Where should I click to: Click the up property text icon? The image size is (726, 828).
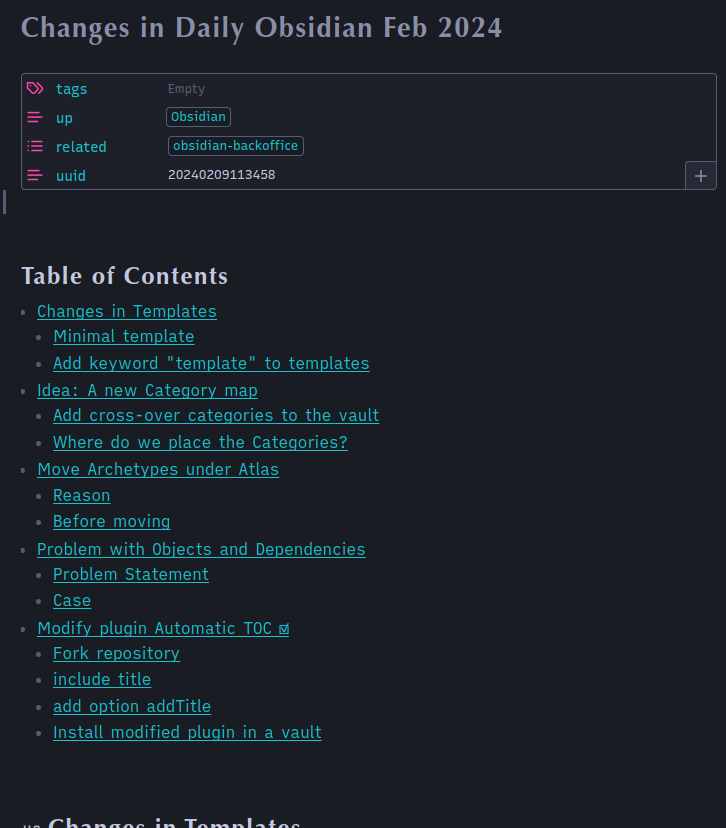(x=35, y=117)
